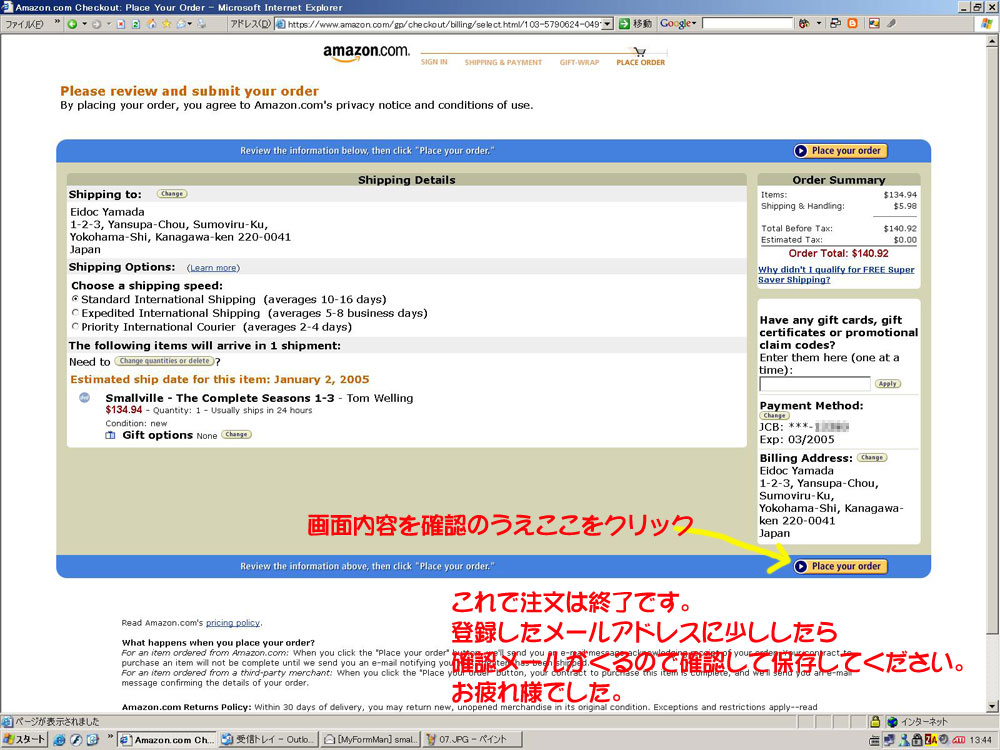This screenshot has height=750, width=1000.
Task: Switch to the 07.JPG Paint taskbar window
Action: click(x=472, y=740)
